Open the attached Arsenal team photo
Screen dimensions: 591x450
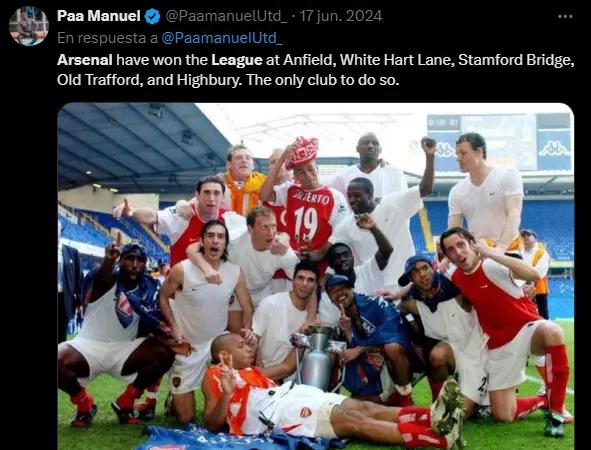[315, 276]
